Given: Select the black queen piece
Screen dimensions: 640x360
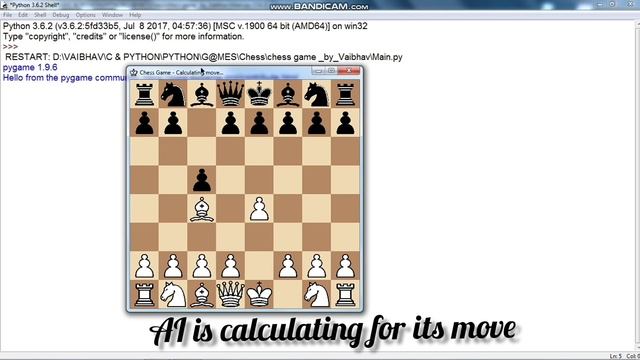Looking at the screenshot, I should pos(231,93).
